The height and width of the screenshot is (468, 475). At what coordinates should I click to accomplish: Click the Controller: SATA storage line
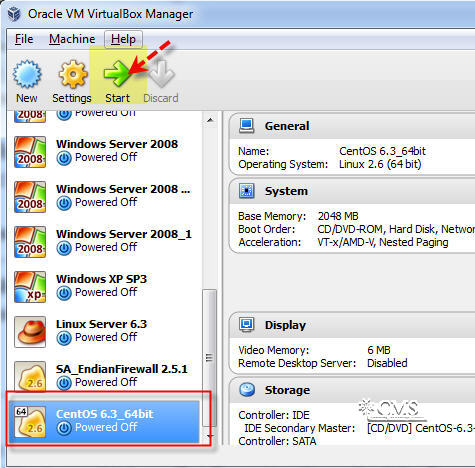277,441
